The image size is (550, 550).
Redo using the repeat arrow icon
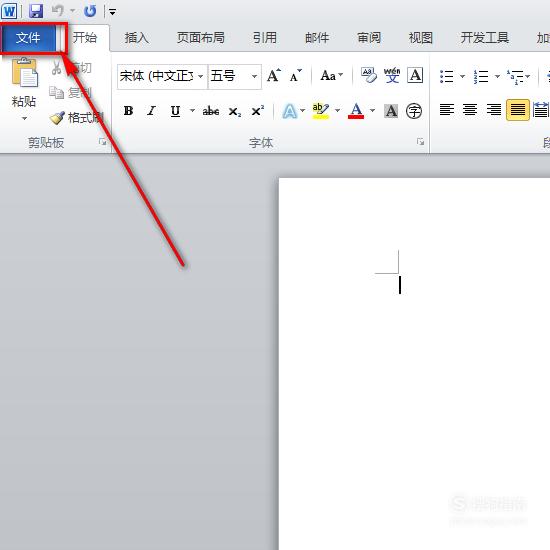pyautogui.click(x=90, y=11)
